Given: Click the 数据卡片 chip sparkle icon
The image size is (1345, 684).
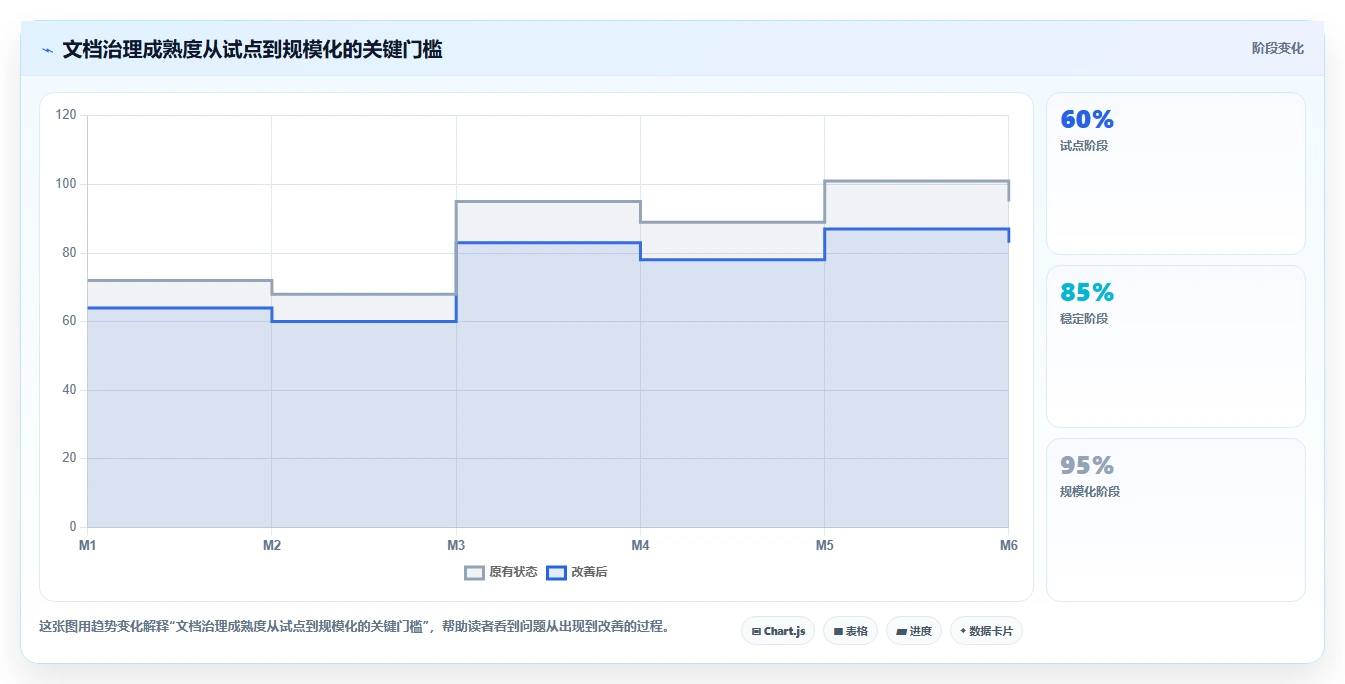Looking at the screenshot, I should pyautogui.click(x=963, y=631).
